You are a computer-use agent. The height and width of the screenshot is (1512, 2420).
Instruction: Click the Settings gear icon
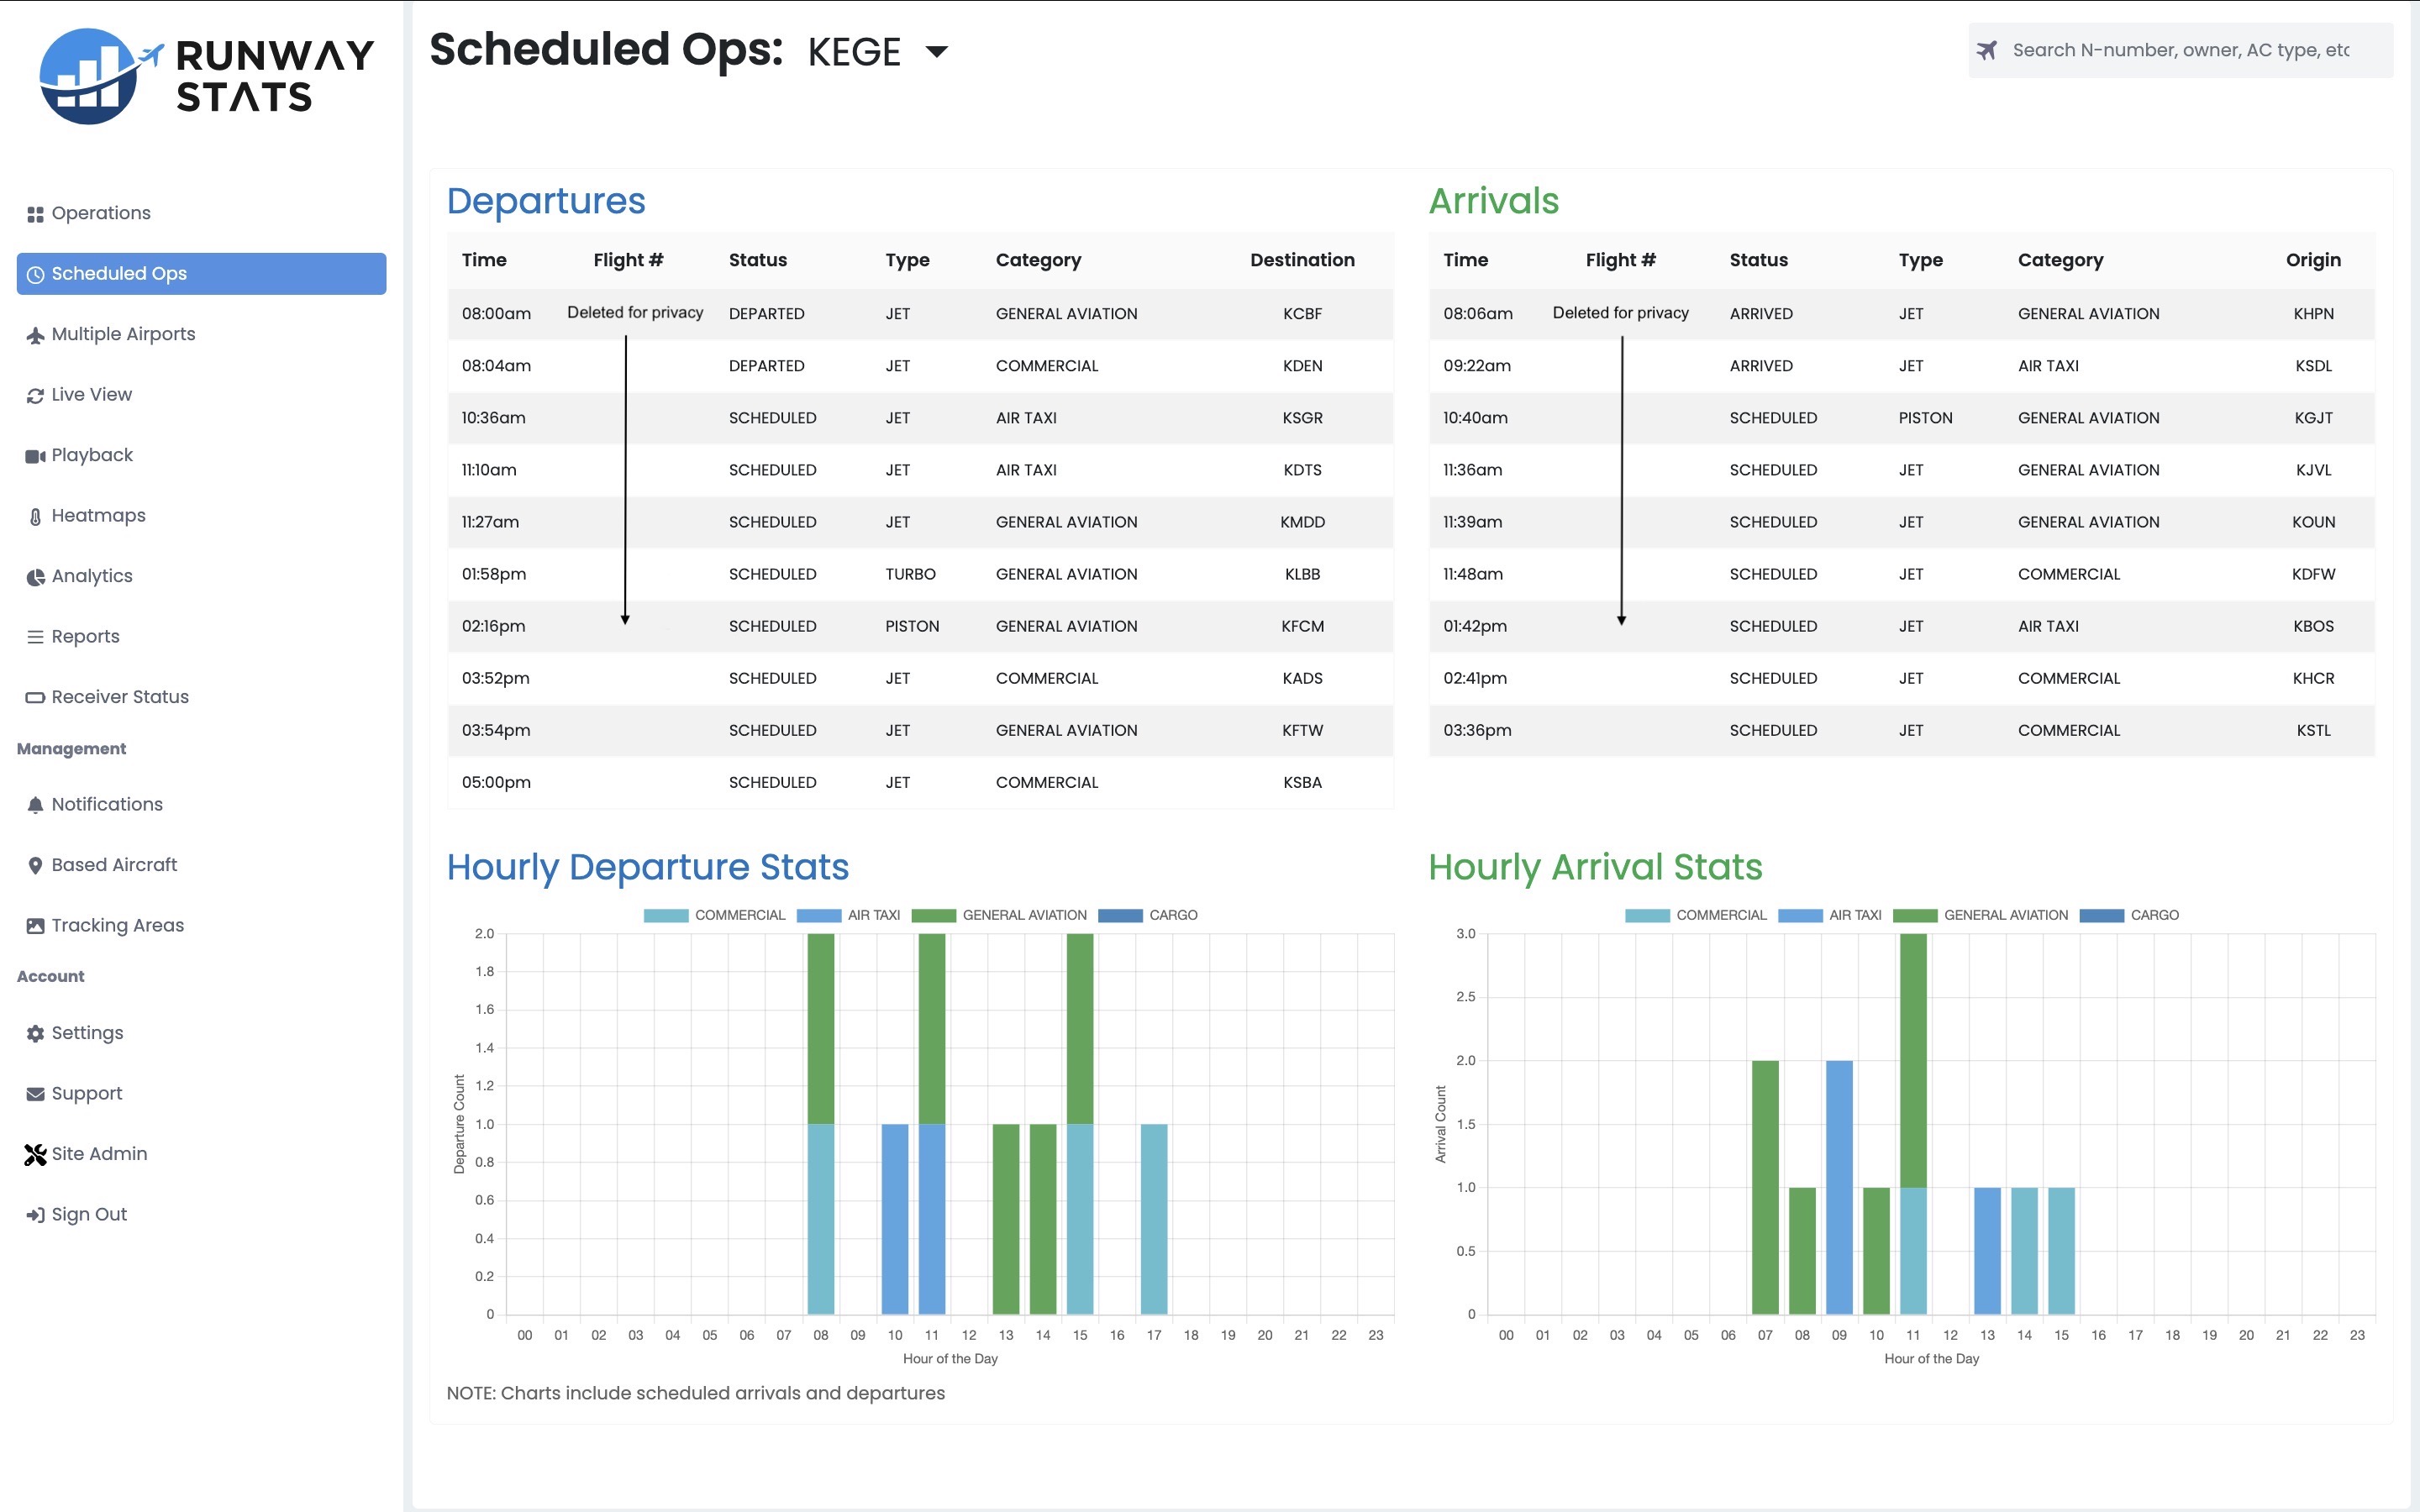click(35, 1033)
